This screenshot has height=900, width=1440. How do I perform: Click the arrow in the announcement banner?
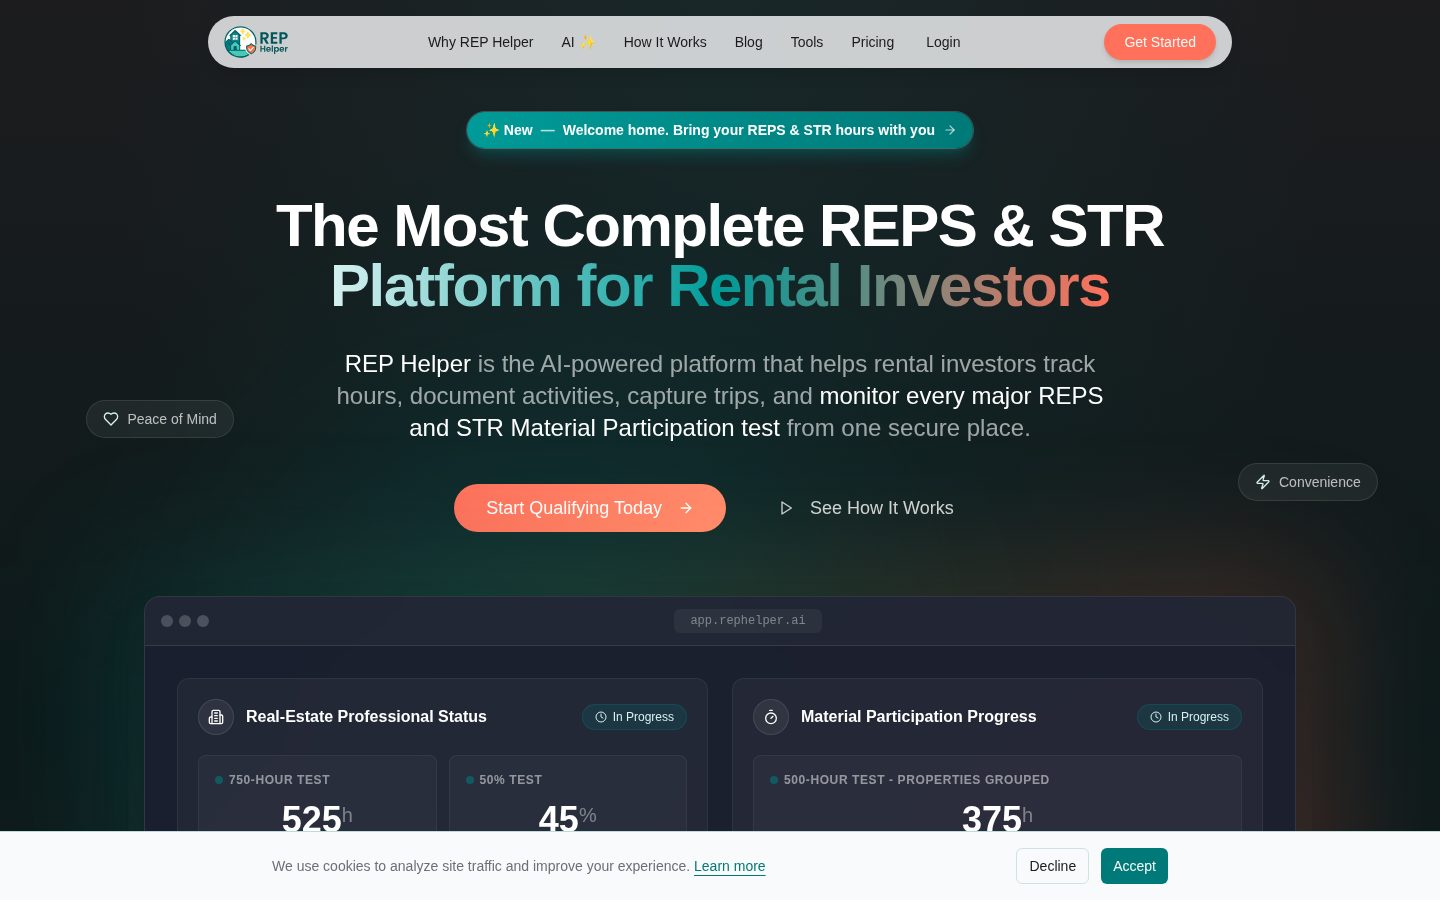click(x=950, y=130)
